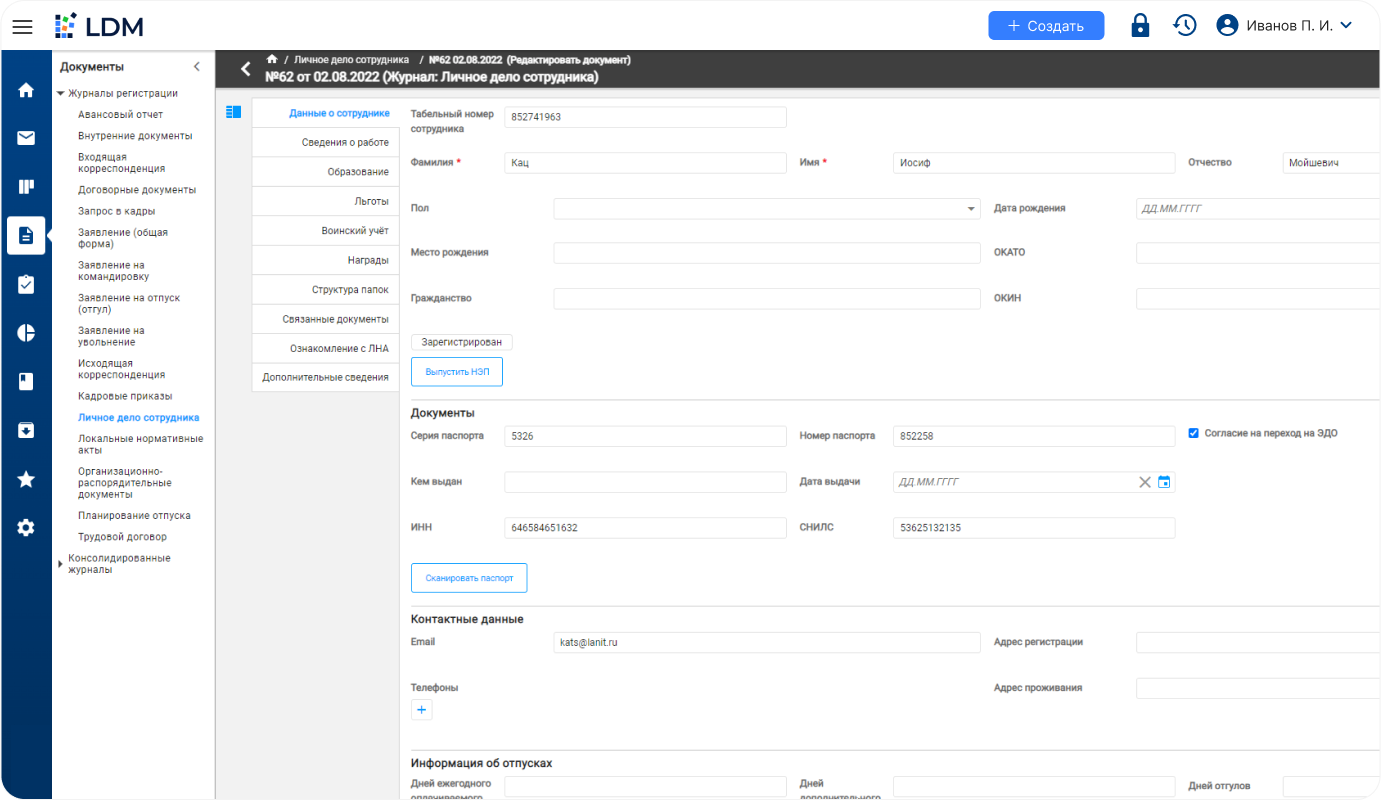Click the lock icon in header

(x=1140, y=26)
